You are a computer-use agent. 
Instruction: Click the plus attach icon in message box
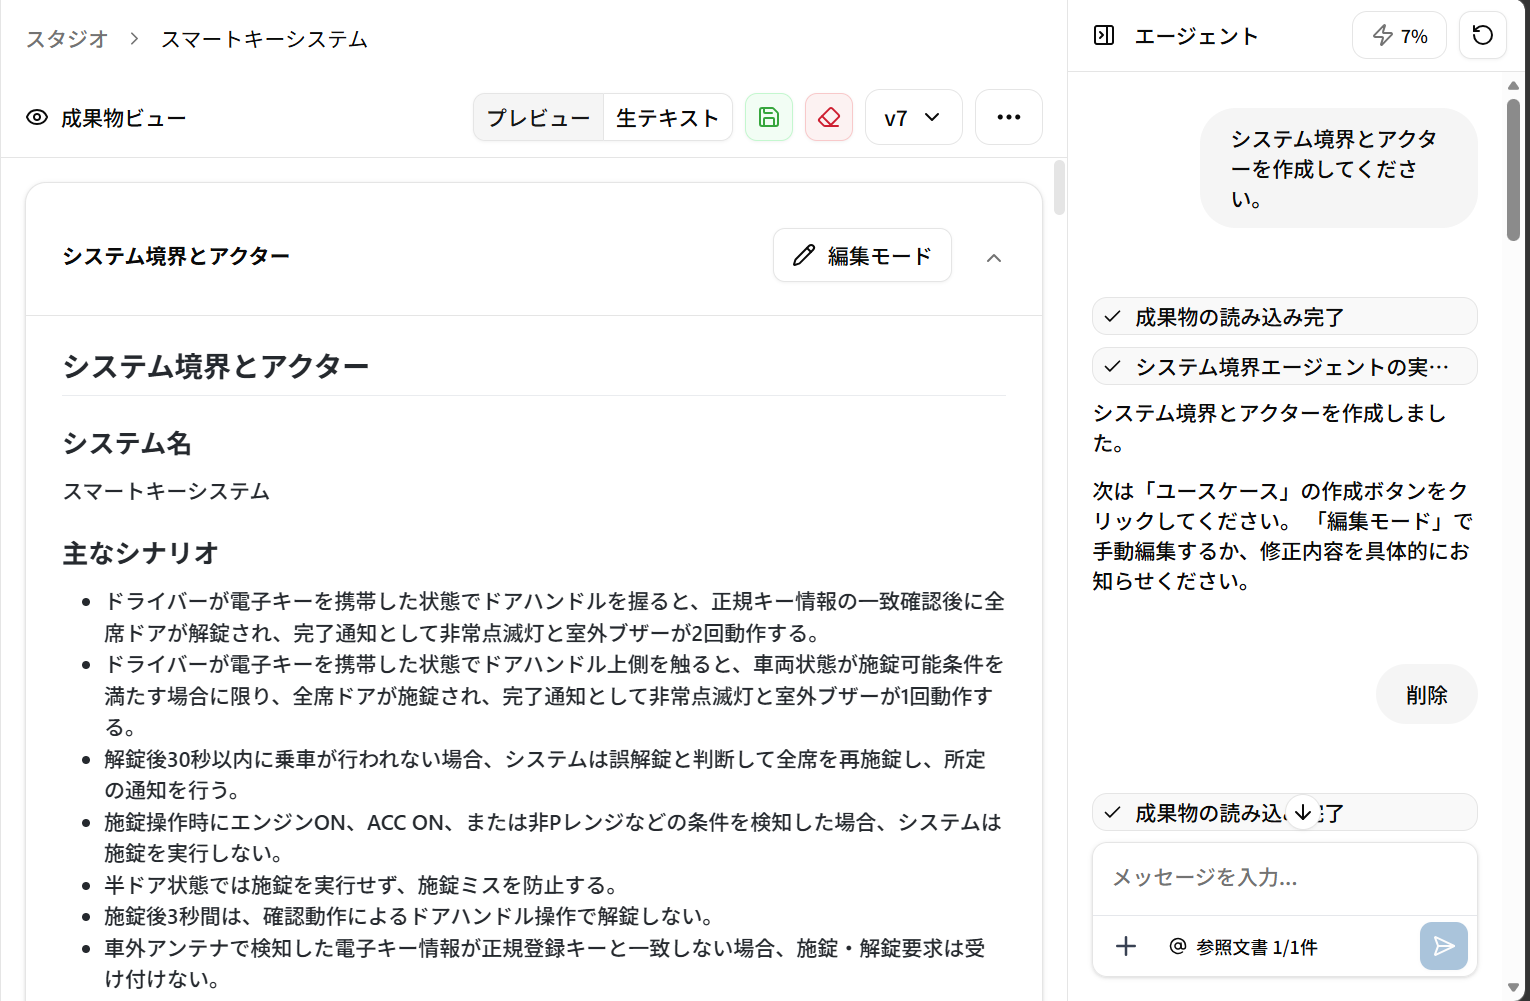(1126, 946)
